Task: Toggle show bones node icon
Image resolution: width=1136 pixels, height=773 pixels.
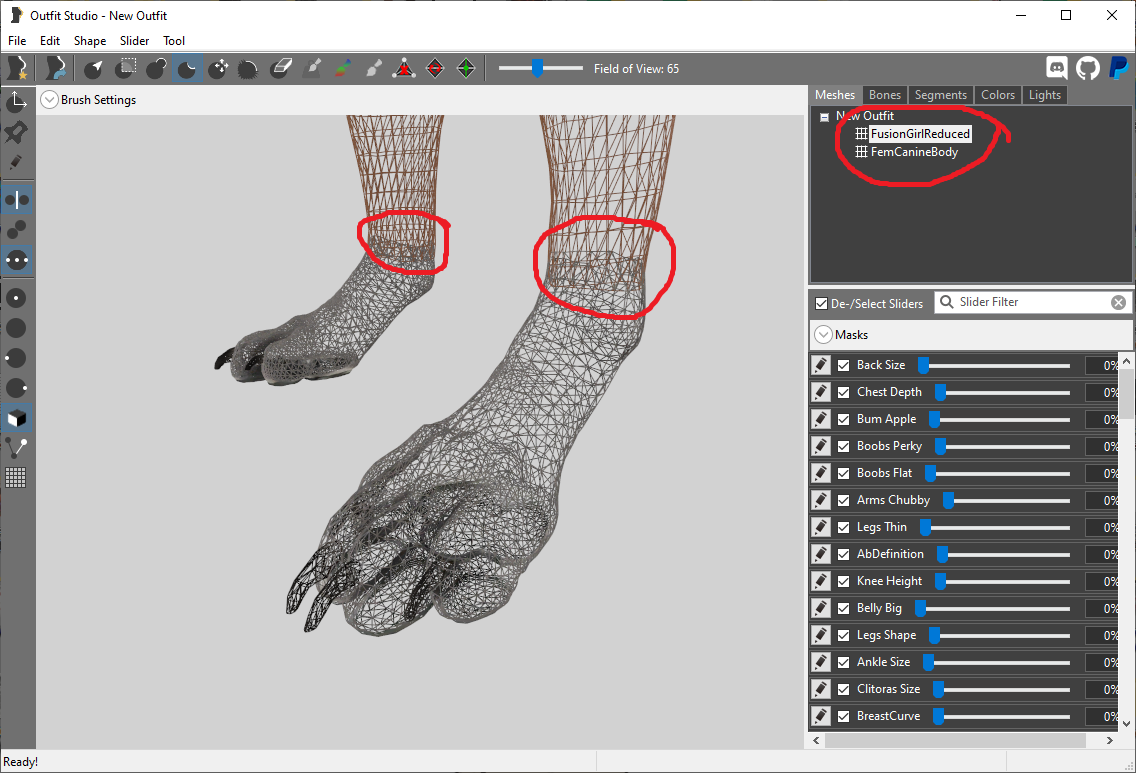Action: [16, 448]
